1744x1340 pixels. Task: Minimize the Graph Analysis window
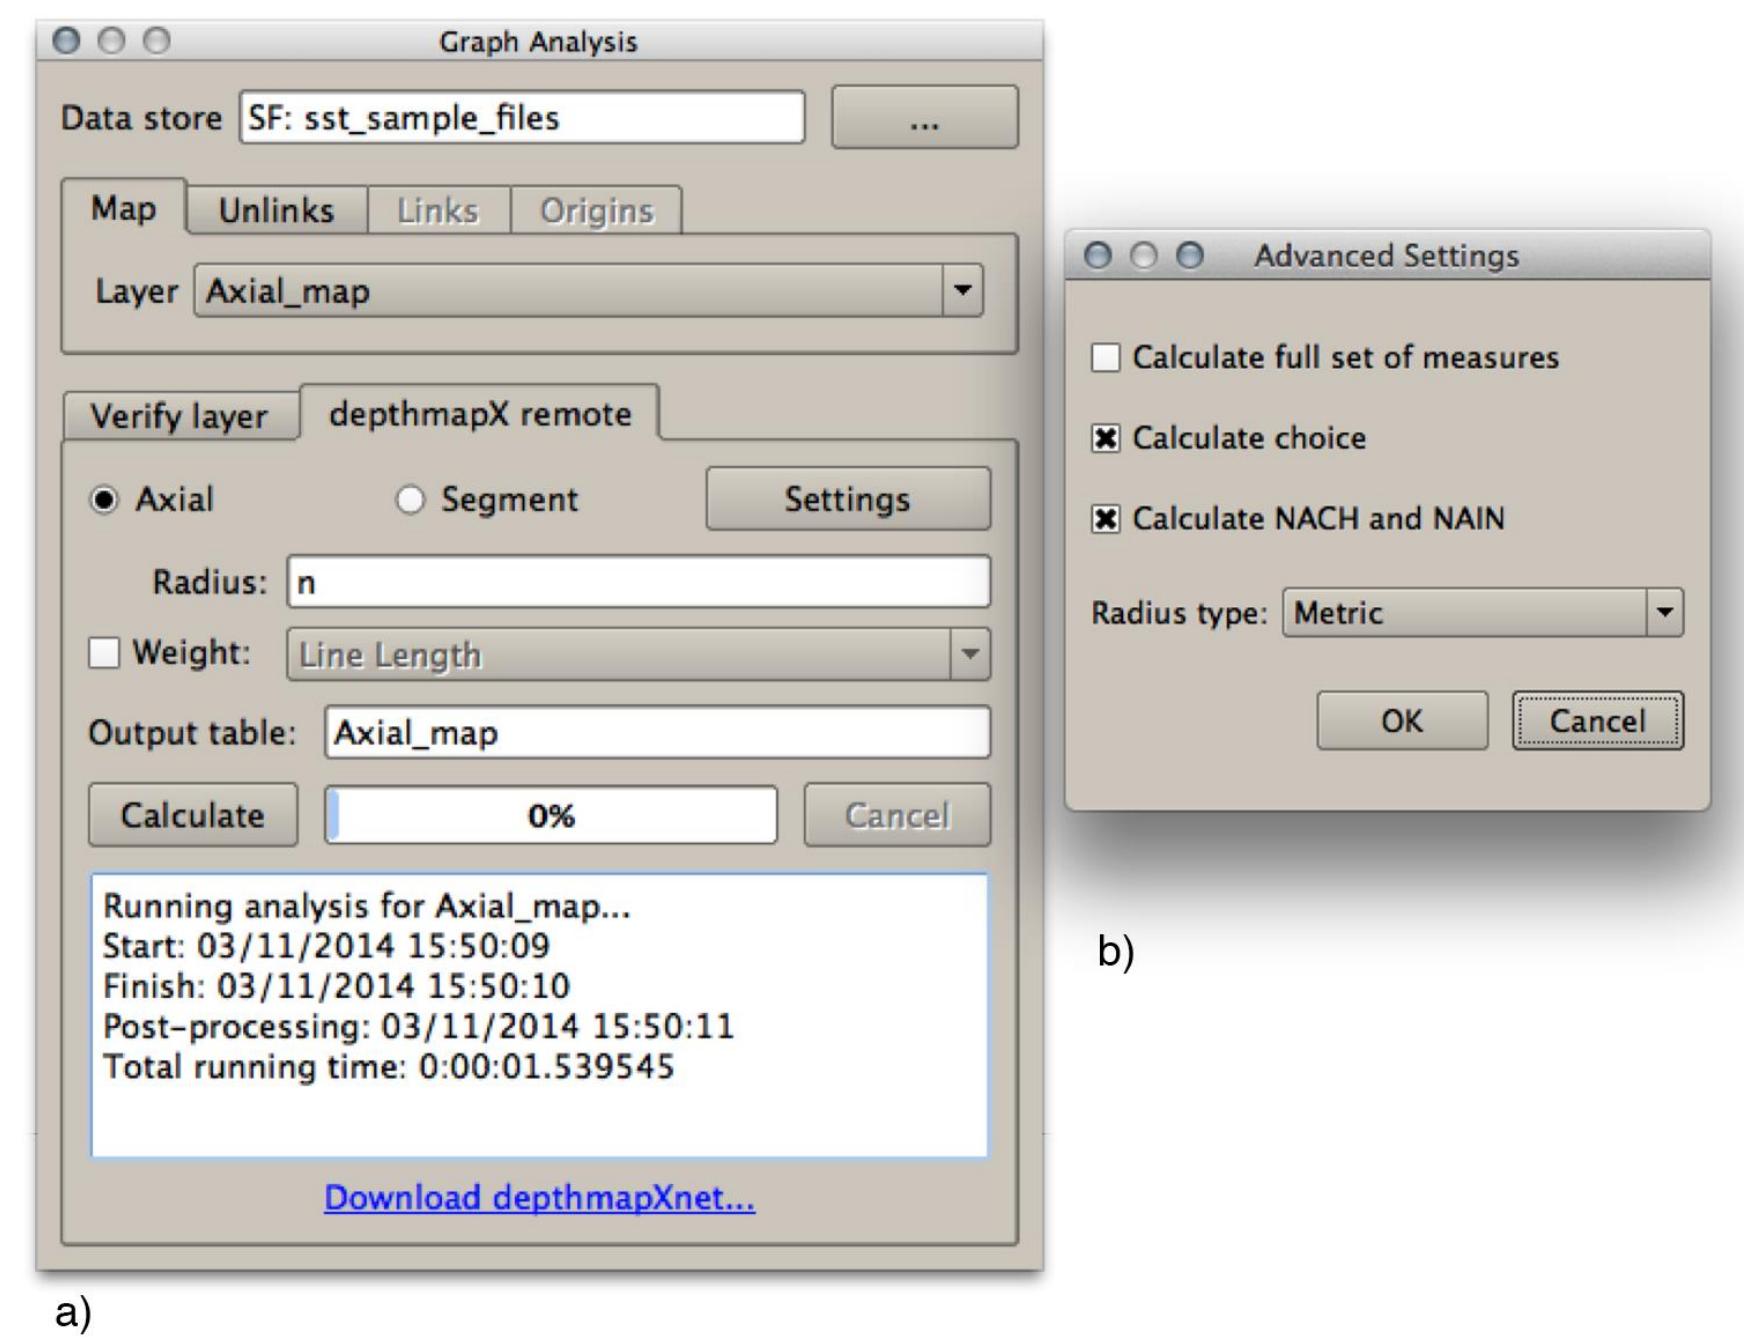coord(112,40)
